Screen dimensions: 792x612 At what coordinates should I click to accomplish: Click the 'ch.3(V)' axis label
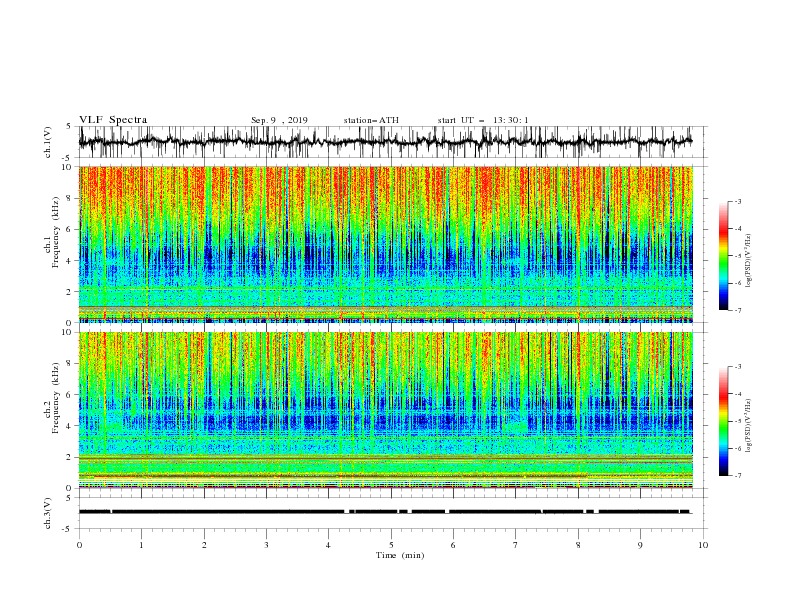click(x=48, y=513)
